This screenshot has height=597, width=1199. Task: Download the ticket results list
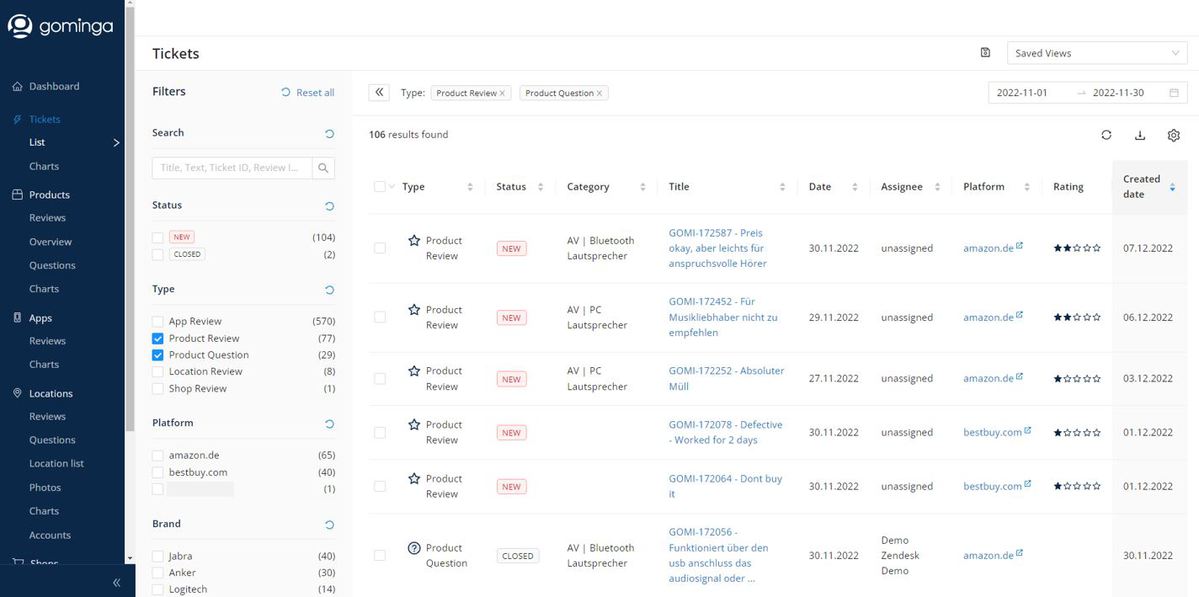click(1140, 135)
